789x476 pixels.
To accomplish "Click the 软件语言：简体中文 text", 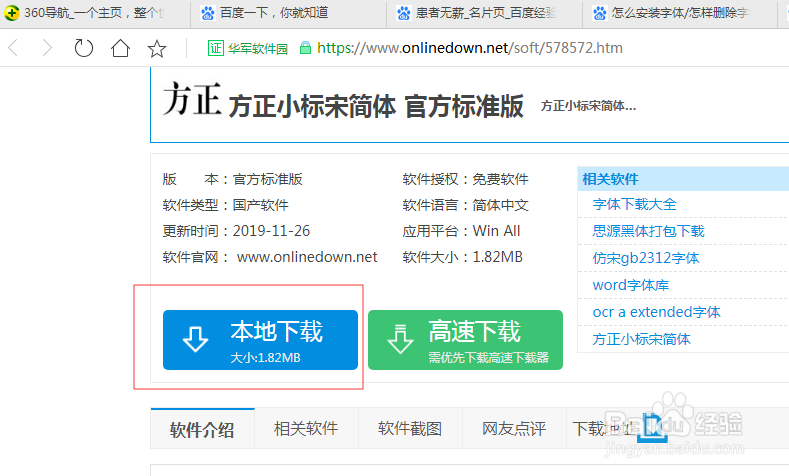I will pos(465,205).
